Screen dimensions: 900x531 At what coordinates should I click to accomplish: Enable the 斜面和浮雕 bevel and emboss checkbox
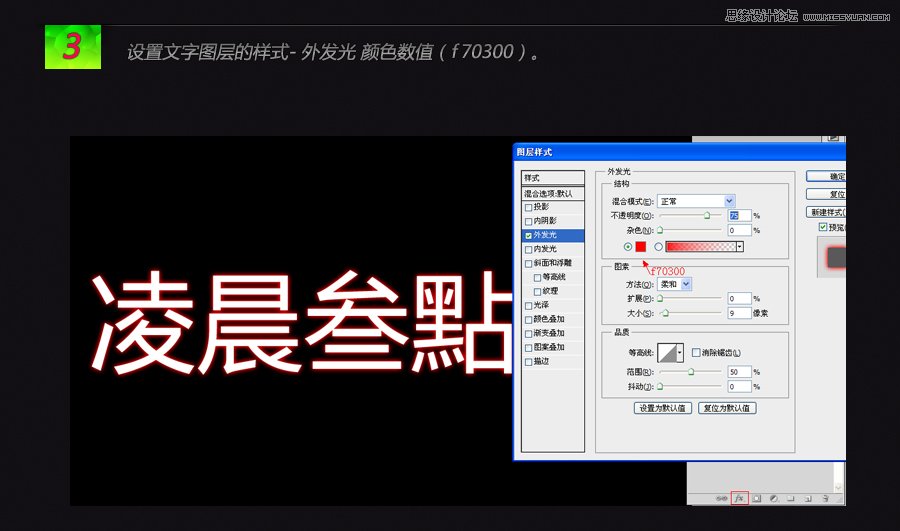[x=529, y=263]
